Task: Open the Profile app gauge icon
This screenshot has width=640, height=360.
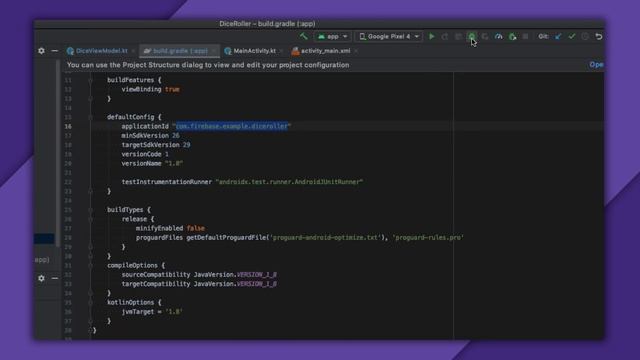Action: click(498, 36)
